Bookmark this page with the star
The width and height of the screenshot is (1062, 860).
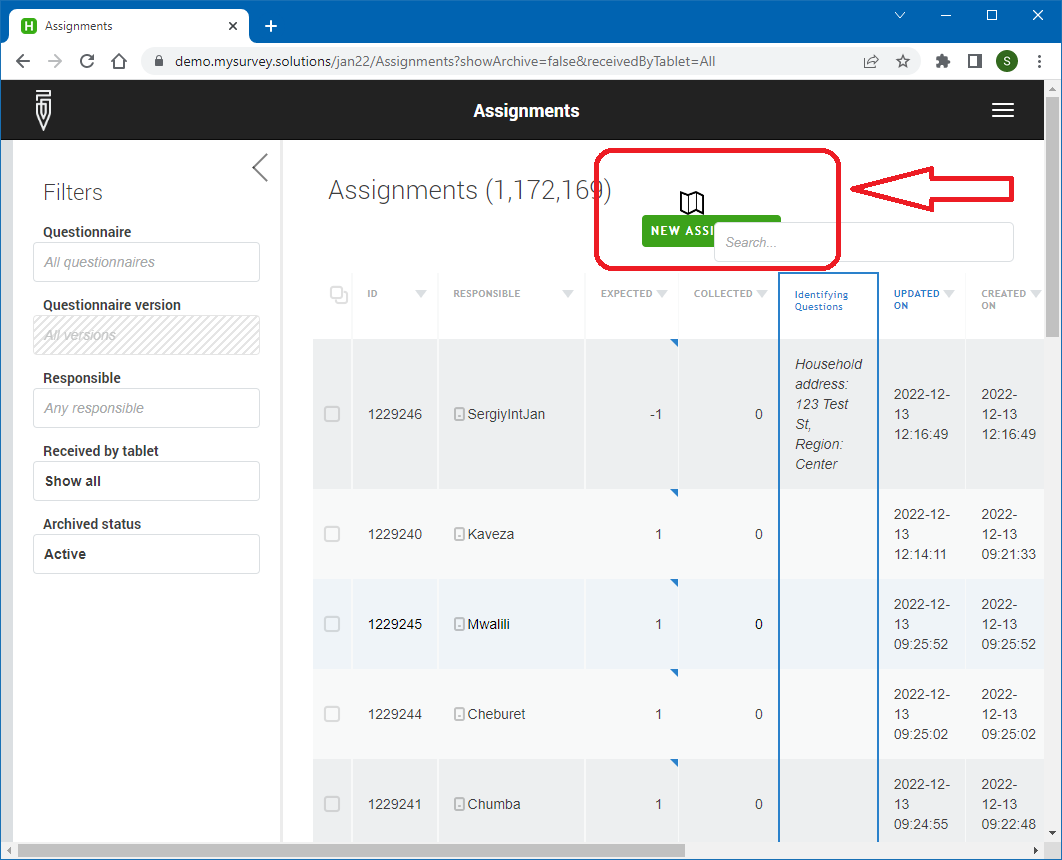(903, 62)
